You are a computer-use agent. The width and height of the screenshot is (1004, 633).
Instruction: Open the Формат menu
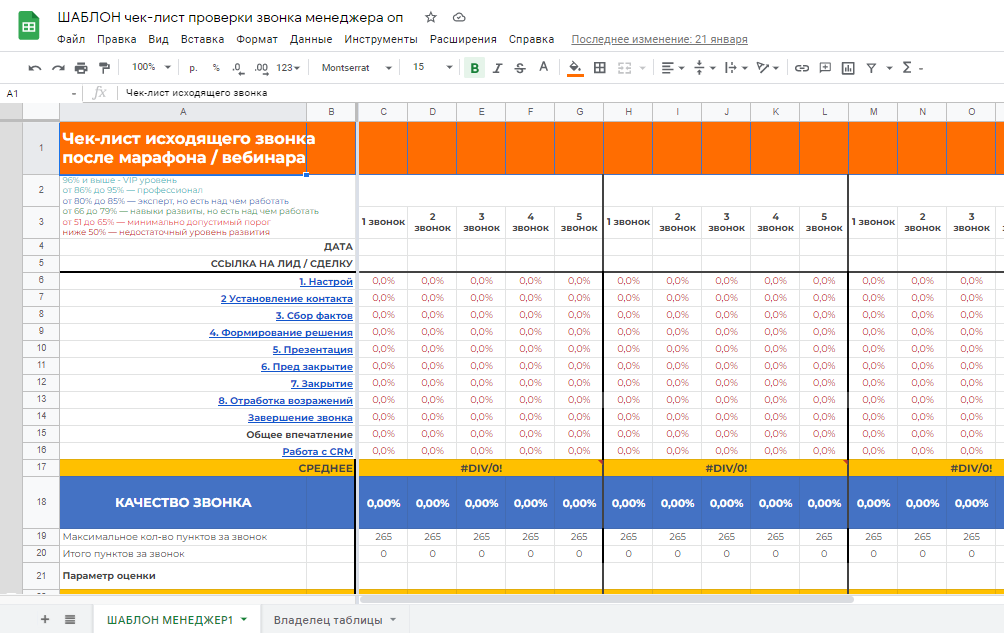257,39
